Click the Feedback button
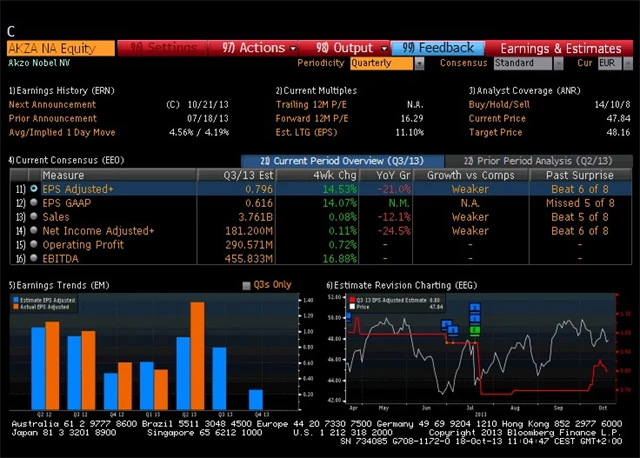The width and height of the screenshot is (640, 458). pyautogui.click(x=438, y=48)
